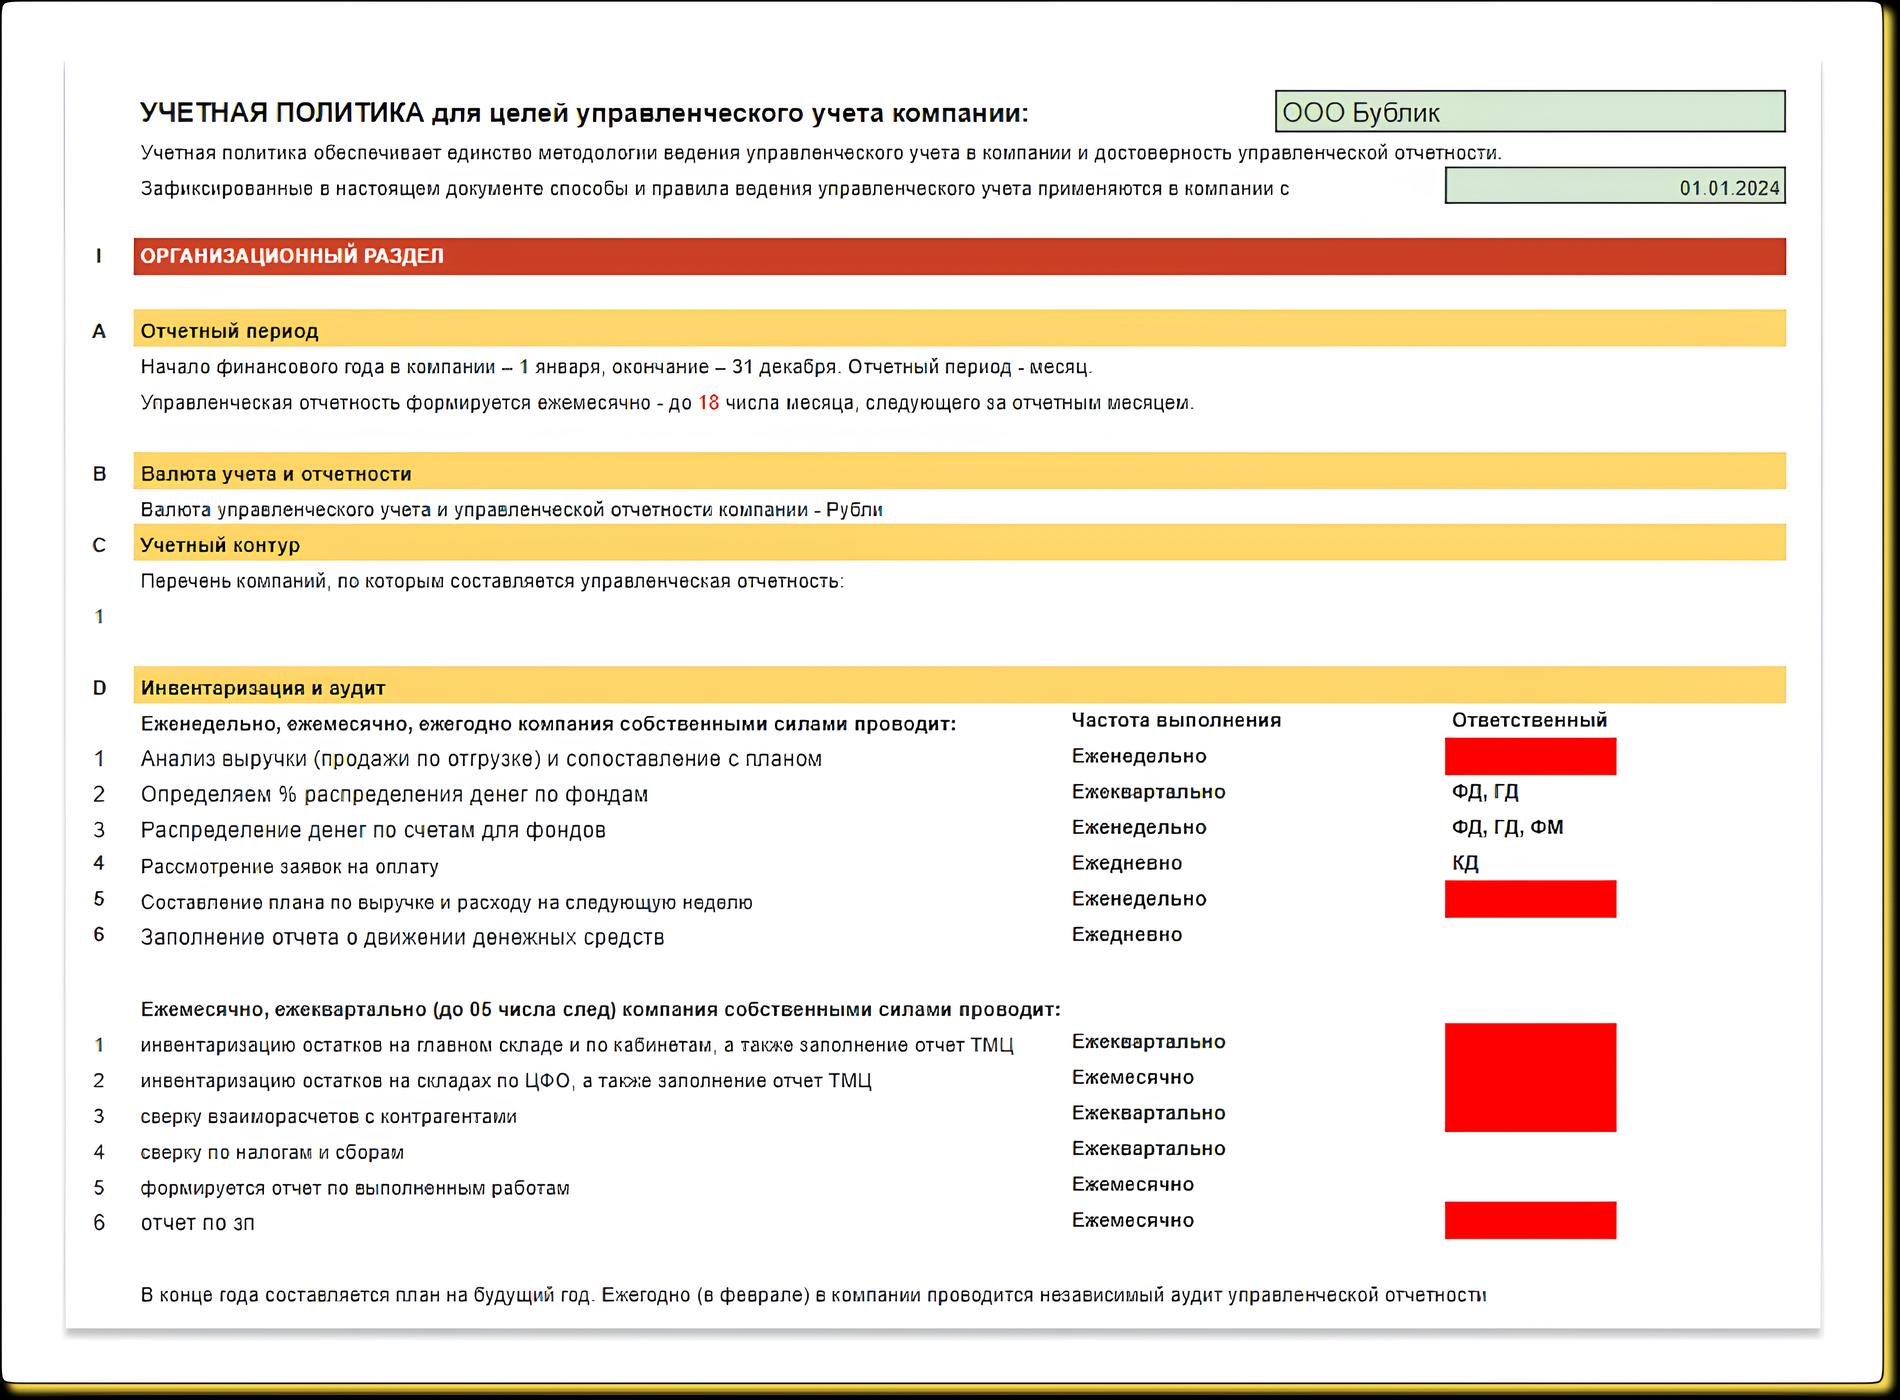
Task: Select the "Рассмотрение заявок на оплату" row text
Action: point(289,866)
